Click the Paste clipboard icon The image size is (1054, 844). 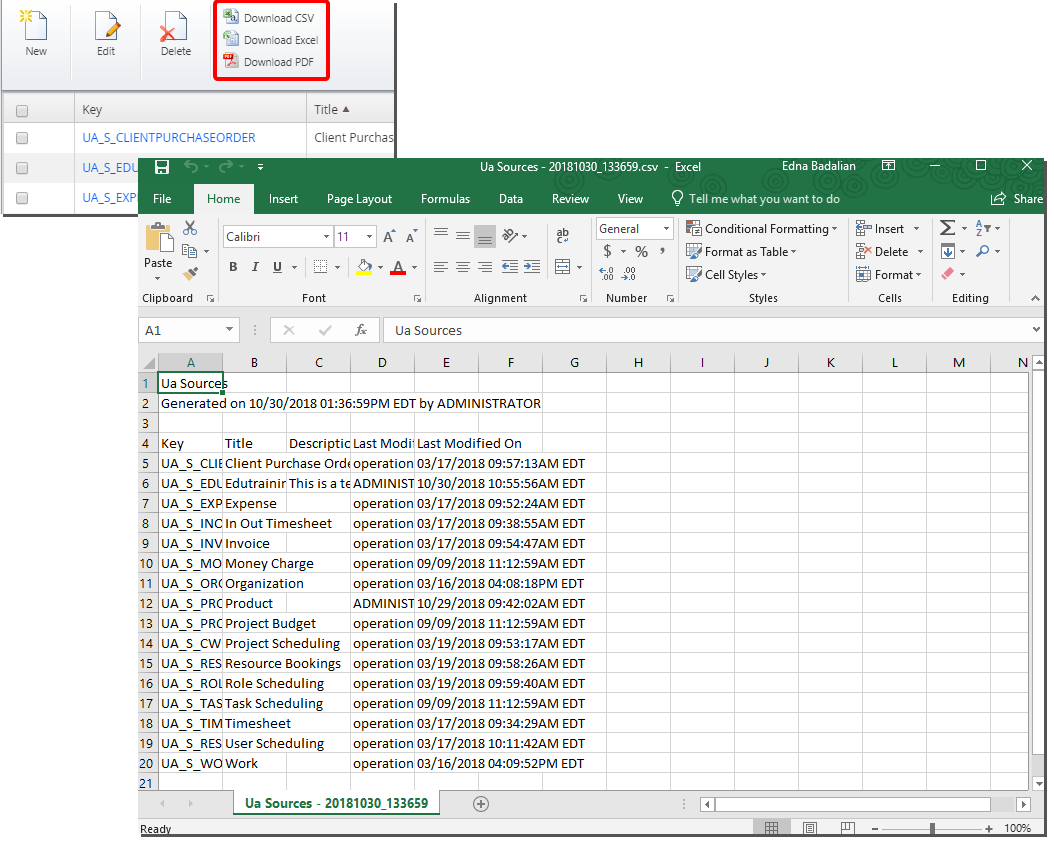[x=159, y=238]
